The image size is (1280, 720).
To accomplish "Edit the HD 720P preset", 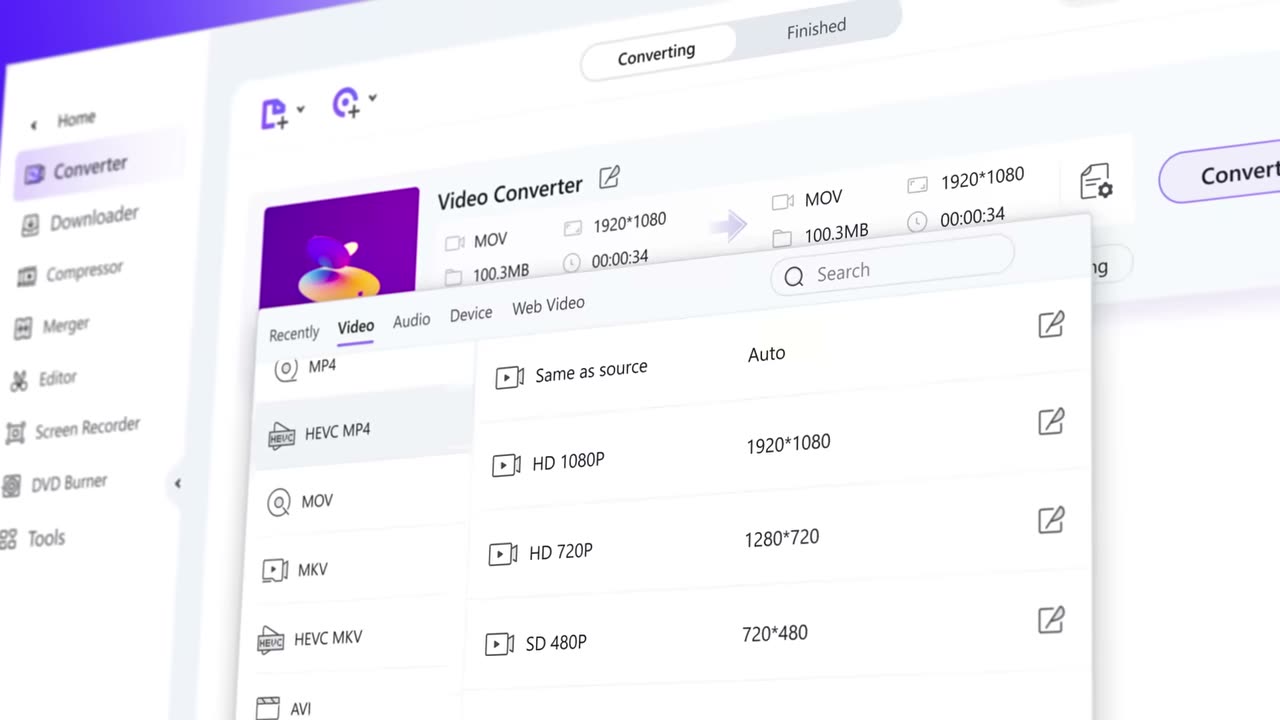I will pyautogui.click(x=1050, y=520).
